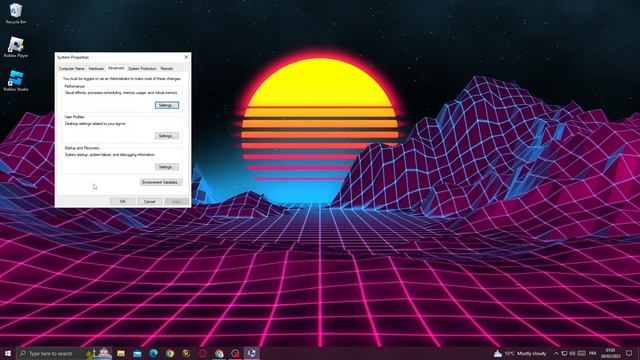Switch to the Computer Name tab
The image size is (640, 360).
tap(72, 69)
